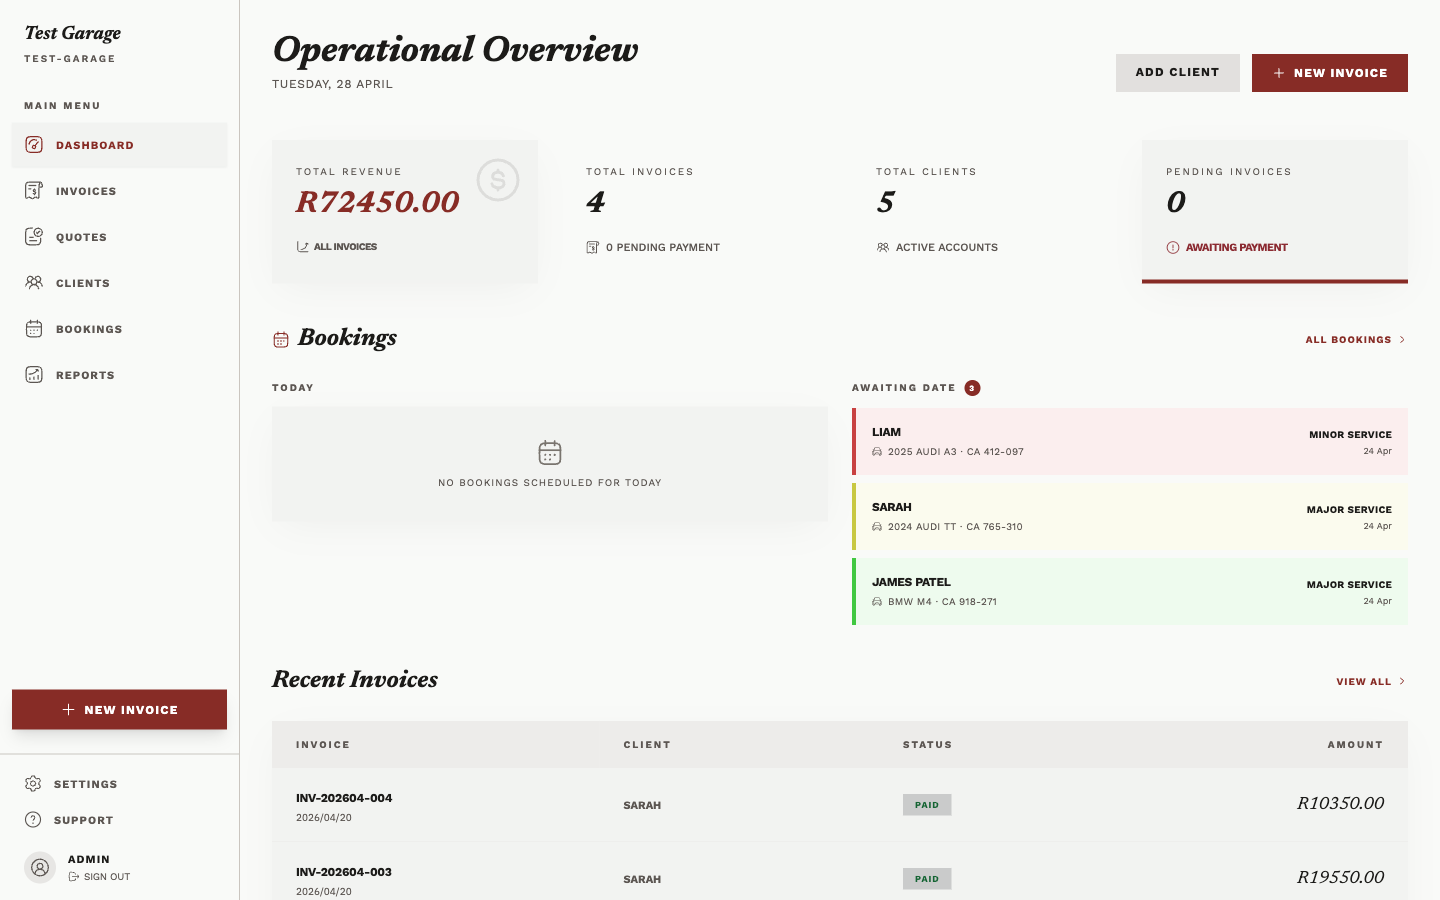Click the Admin user avatar icon
The height and width of the screenshot is (900, 1440).
[x=40, y=868]
